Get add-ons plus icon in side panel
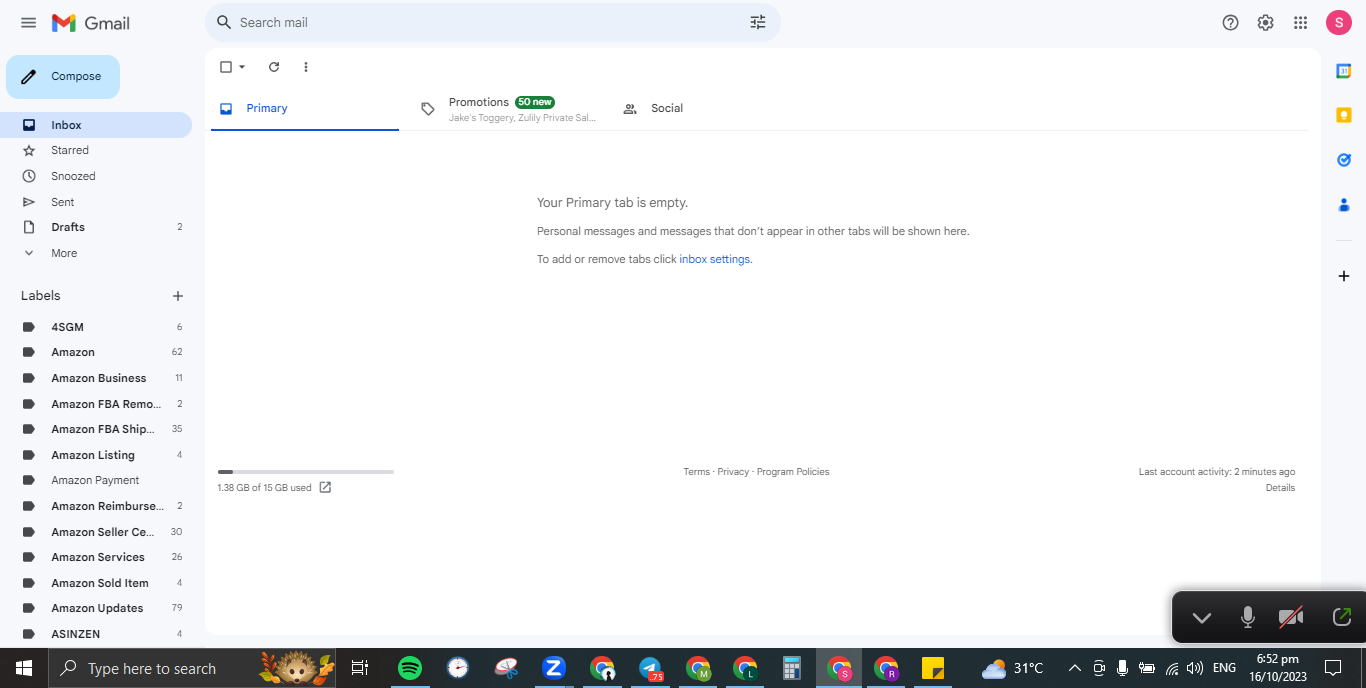Image resolution: width=1366 pixels, height=688 pixels. point(1344,276)
